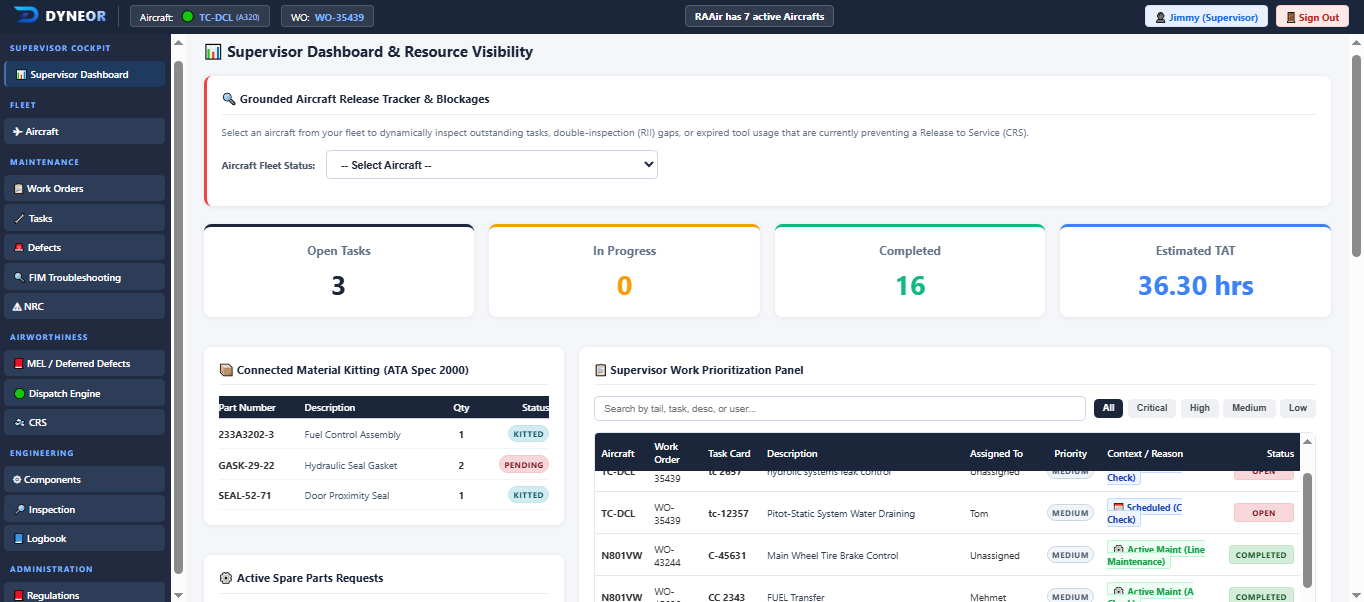The width and height of the screenshot is (1364, 602).
Task: Click the Estimated TAT card
Action: coord(1195,271)
